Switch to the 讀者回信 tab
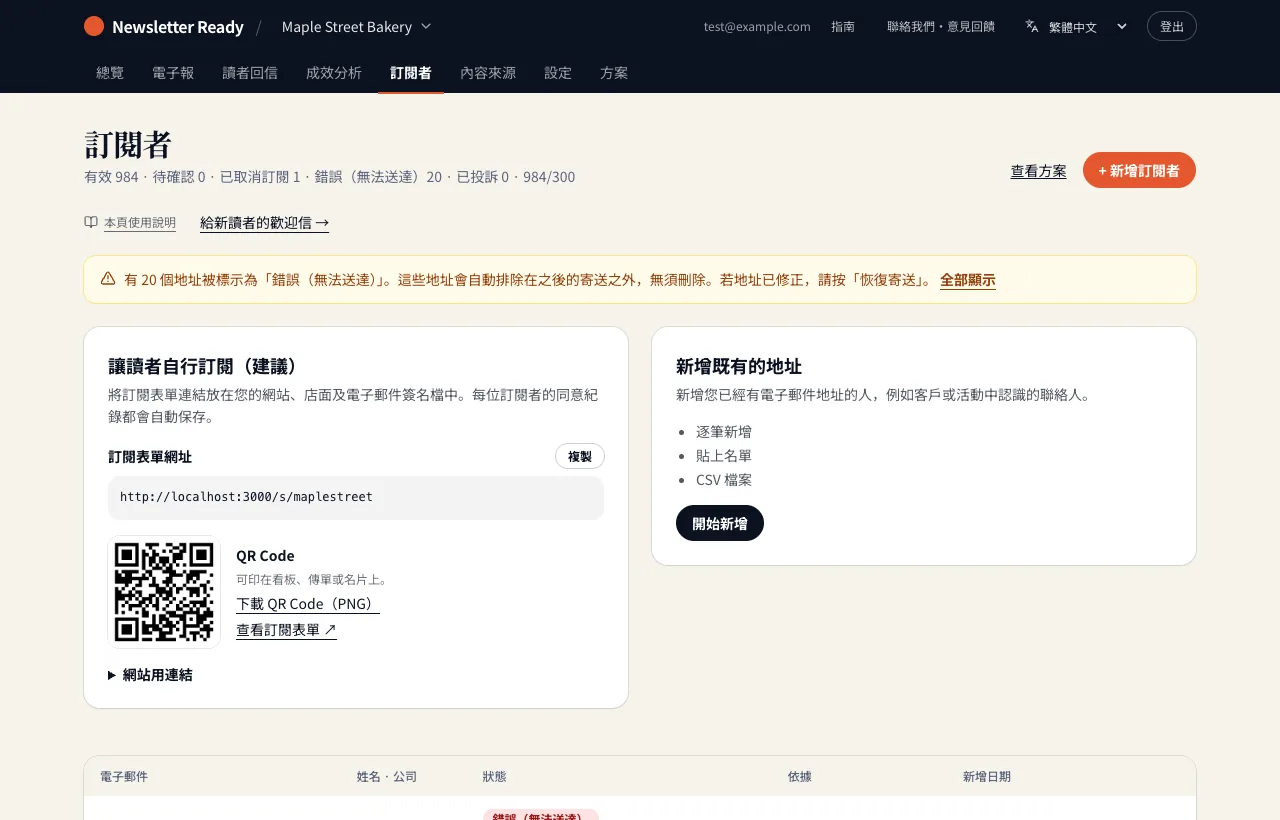Viewport: 1280px width, 820px height. pyautogui.click(x=250, y=72)
